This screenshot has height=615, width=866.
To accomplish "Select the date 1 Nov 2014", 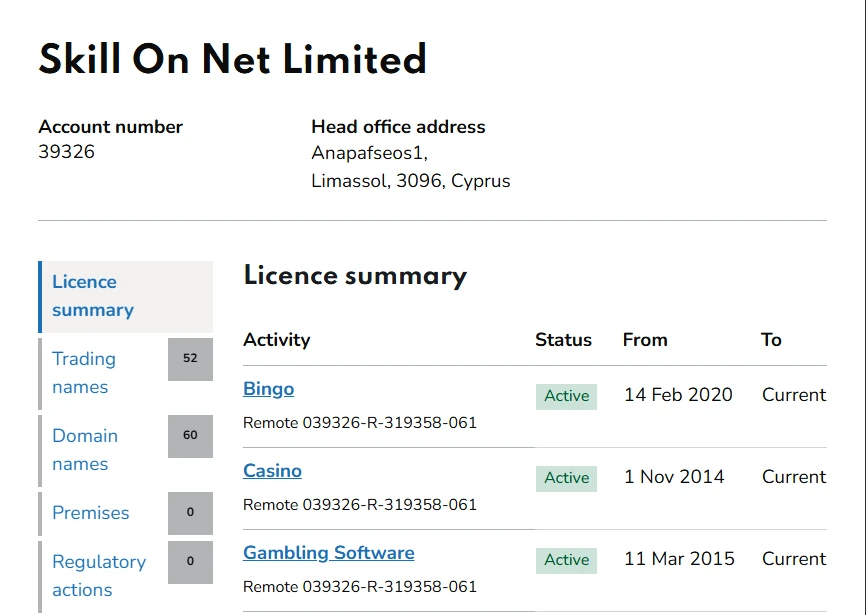I will [674, 477].
